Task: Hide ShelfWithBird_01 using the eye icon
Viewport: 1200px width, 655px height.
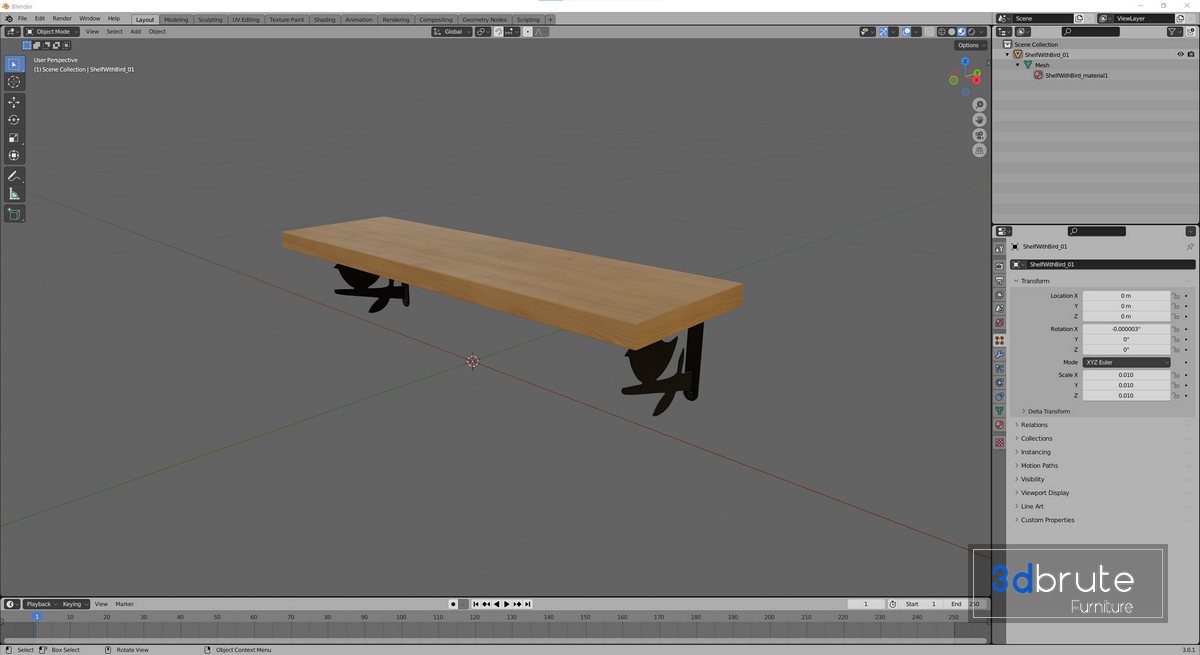Action: [x=1180, y=54]
